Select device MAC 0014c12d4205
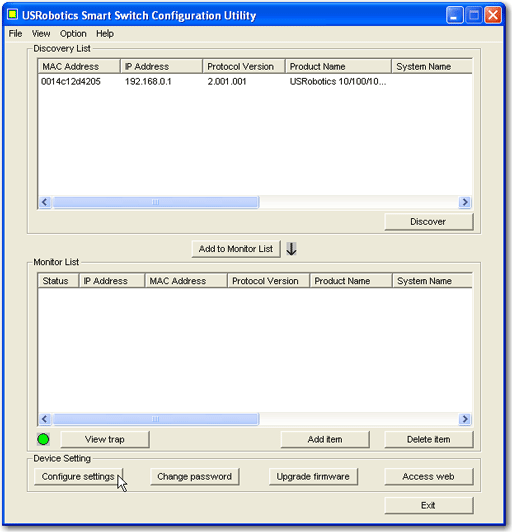This screenshot has width=512, height=532. tap(71, 81)
